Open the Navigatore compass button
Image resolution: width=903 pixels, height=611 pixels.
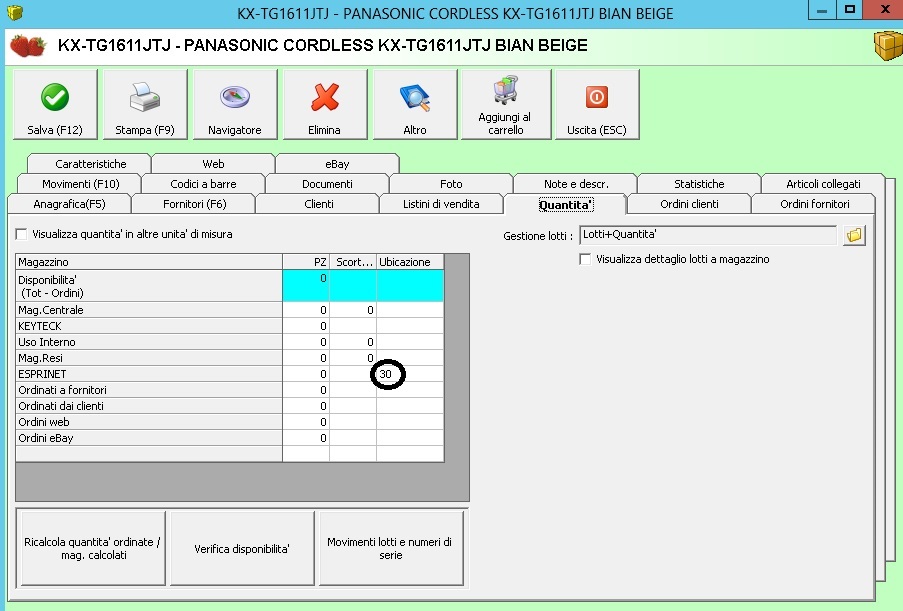click(235, 104)
